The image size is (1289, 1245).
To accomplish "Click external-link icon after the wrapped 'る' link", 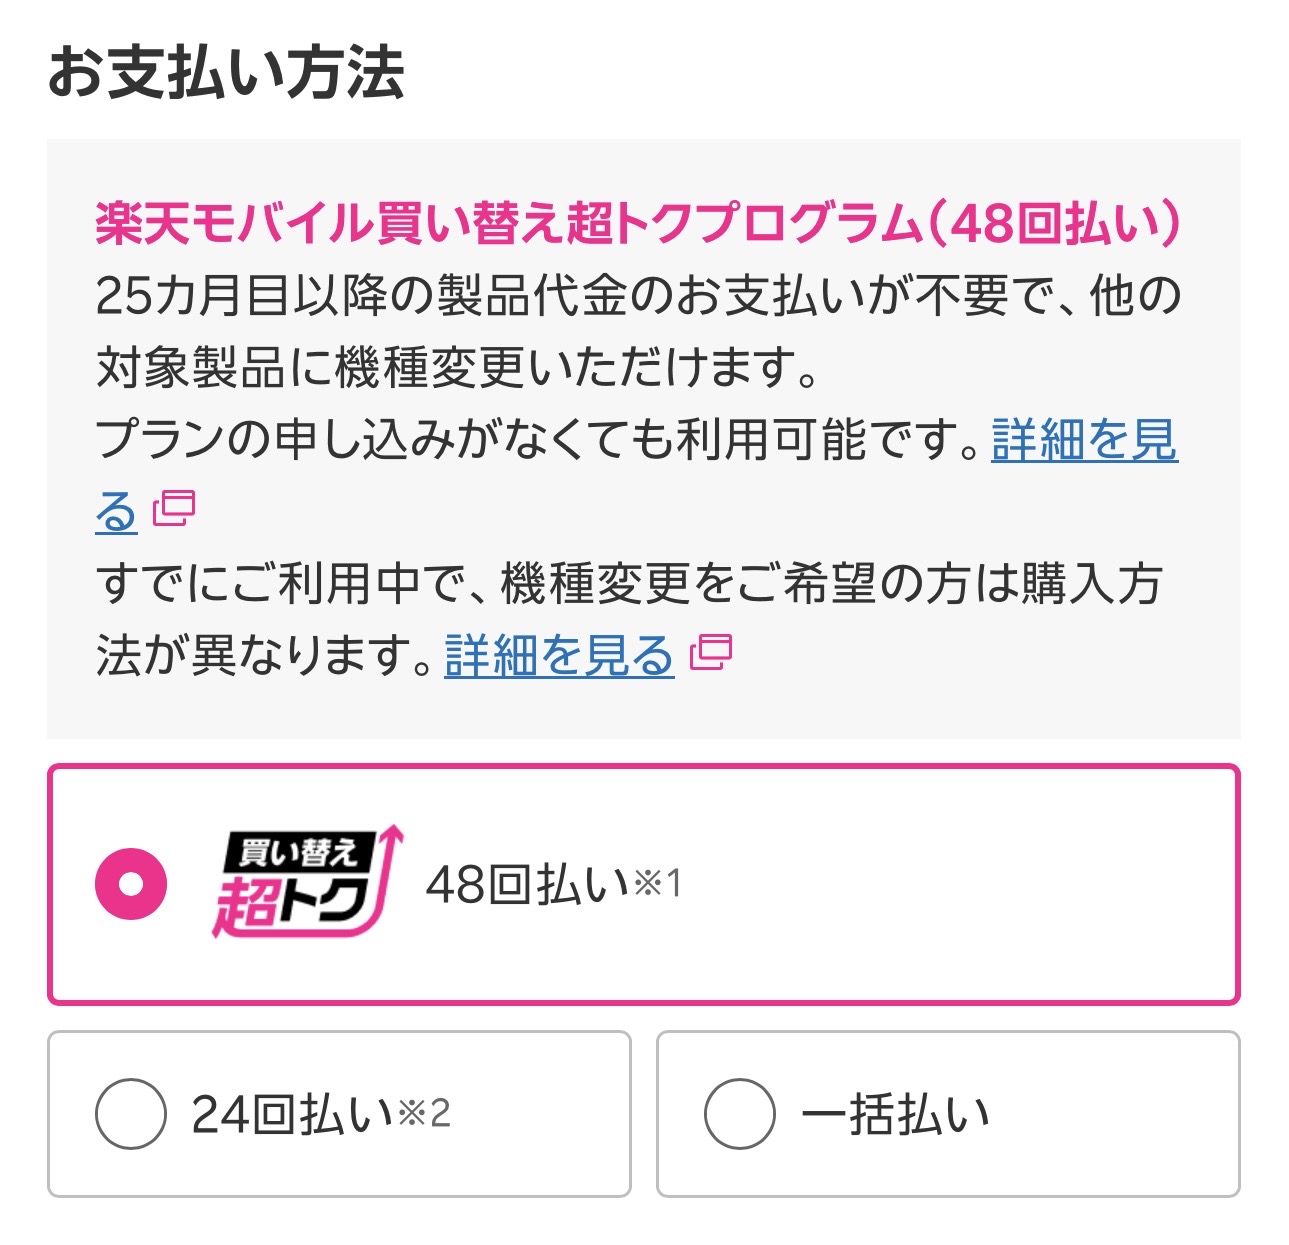I will point(174,509).
